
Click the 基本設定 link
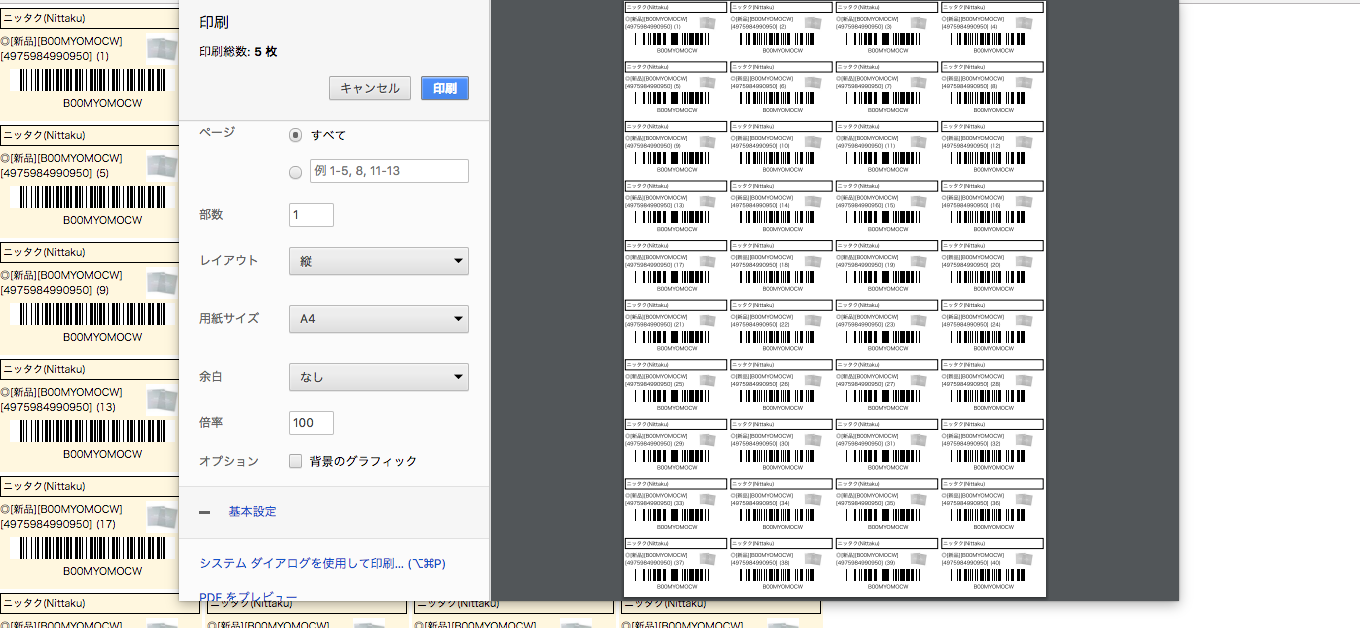(252, 512)
